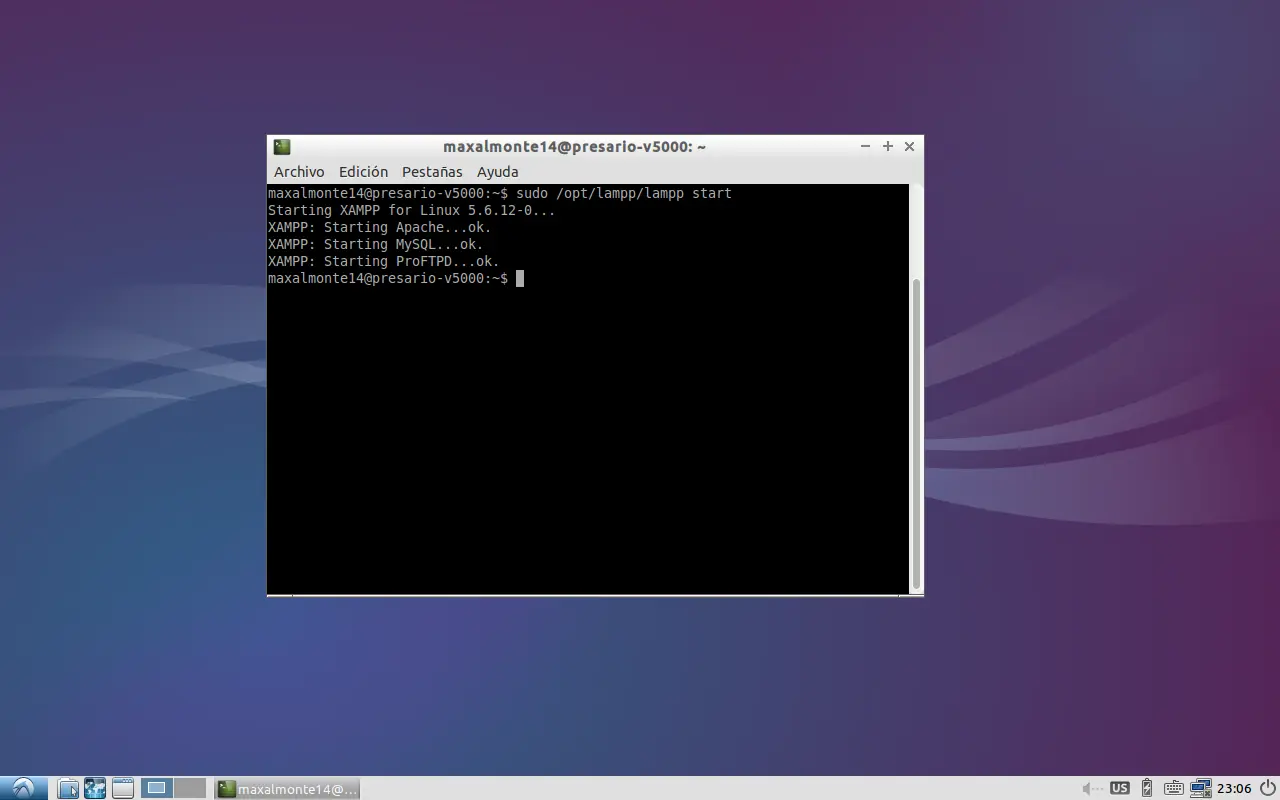Click the maxalmonte14@... taskbar window button
Image resolution: width=1280 pixels, height=800 pixels.
click(287, 789)
